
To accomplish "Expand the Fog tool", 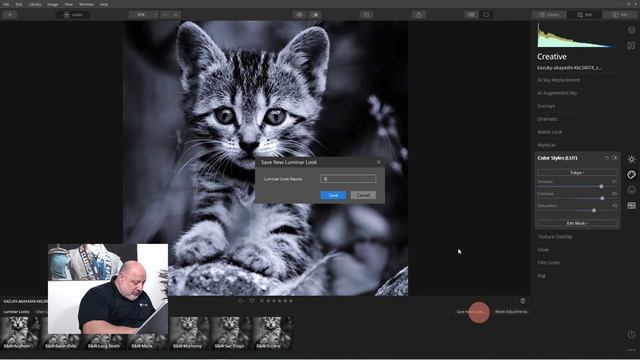I will coord(541,276).
